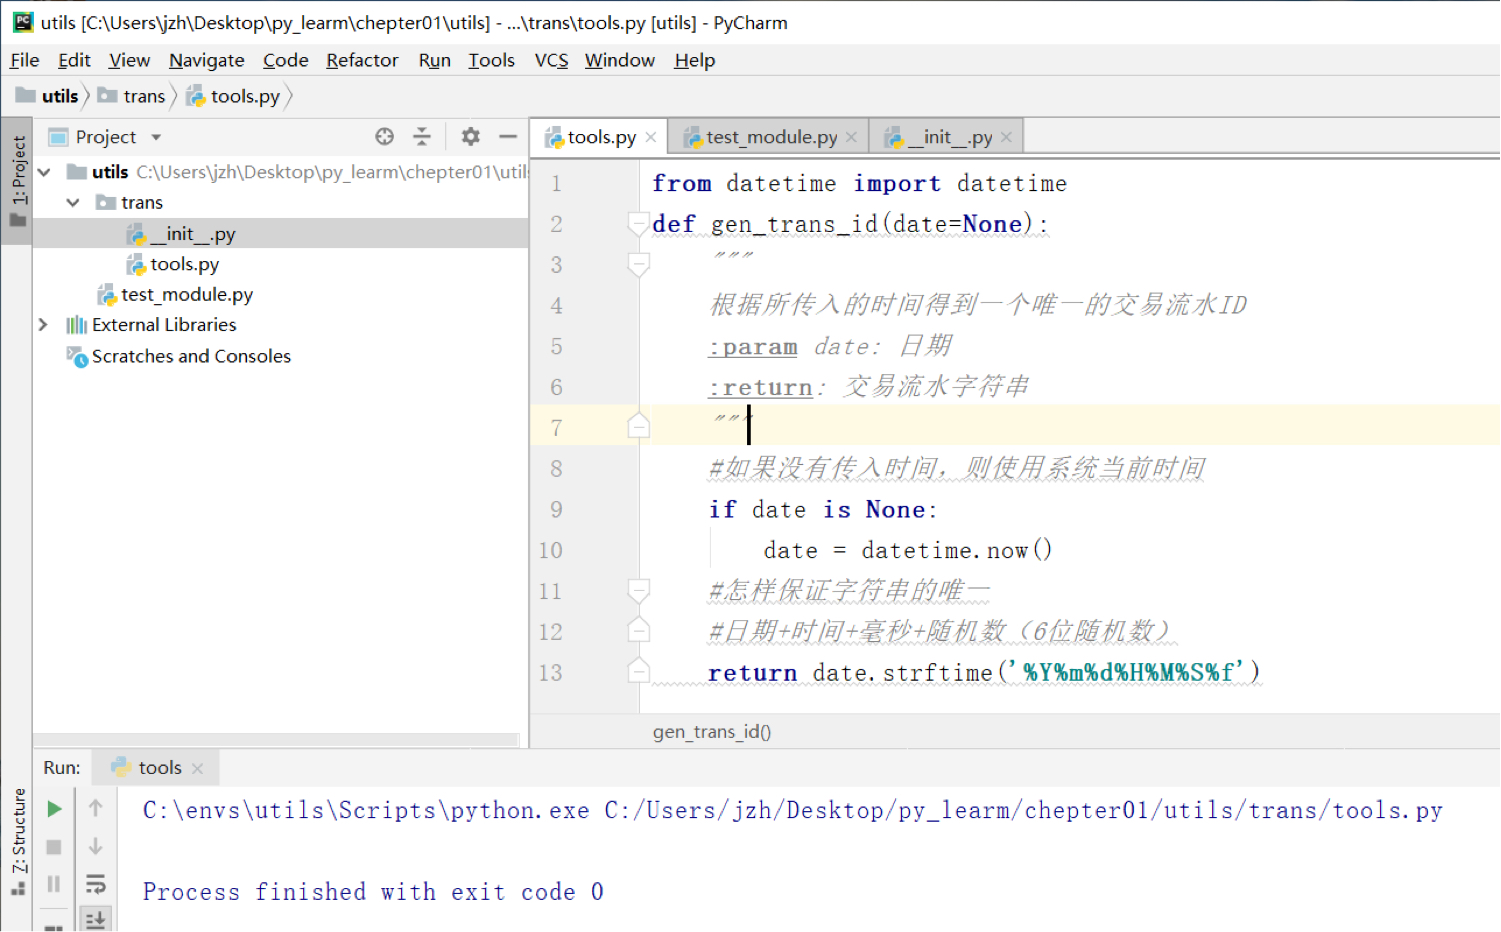Fold the gen_trans_id function at line 2
The image size is (1501, 932).
pyautogui.click(x=638, y=224)
